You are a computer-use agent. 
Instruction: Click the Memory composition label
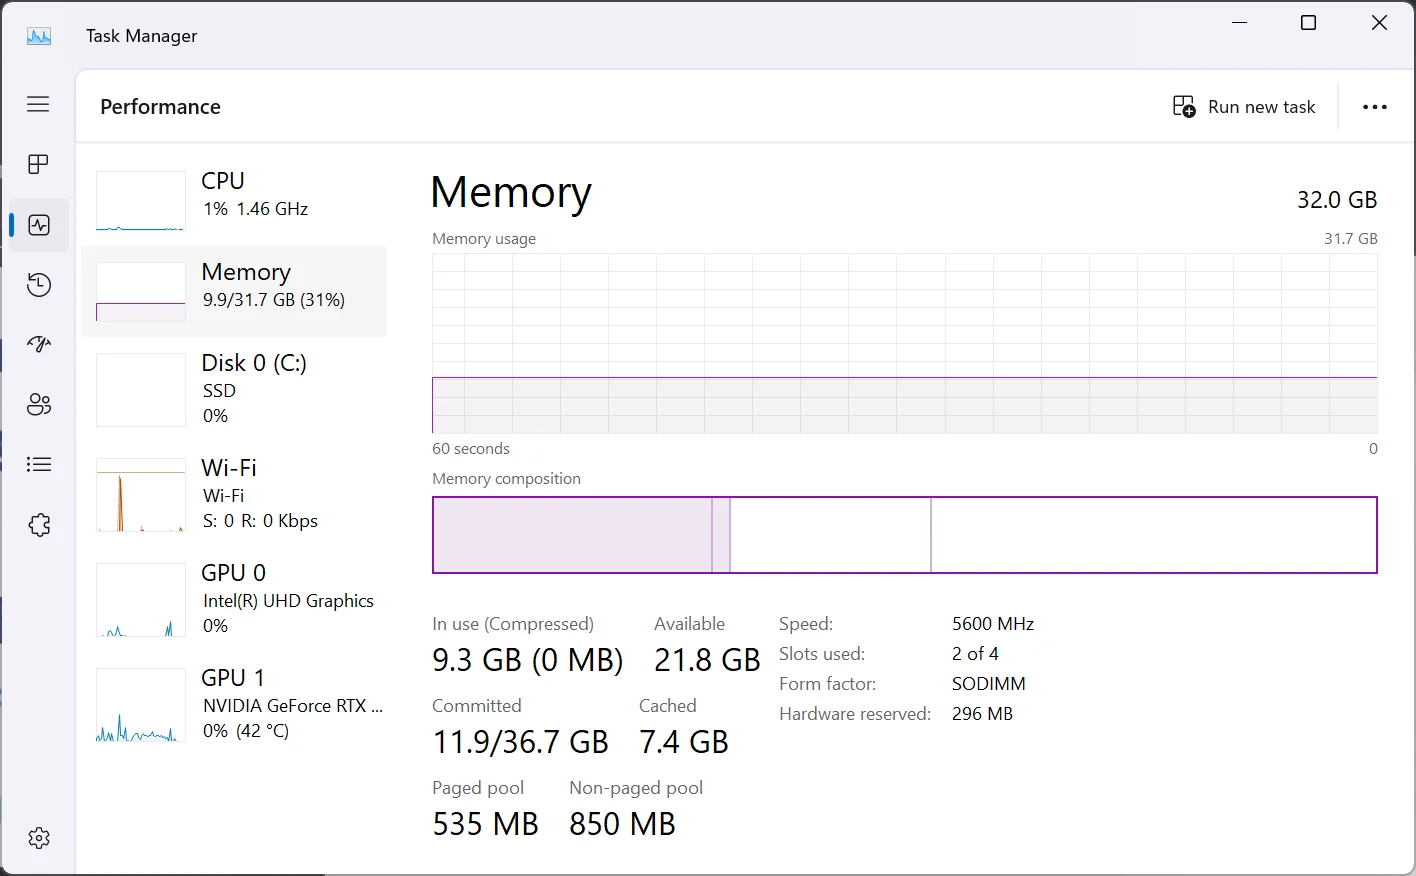point(506,479)
